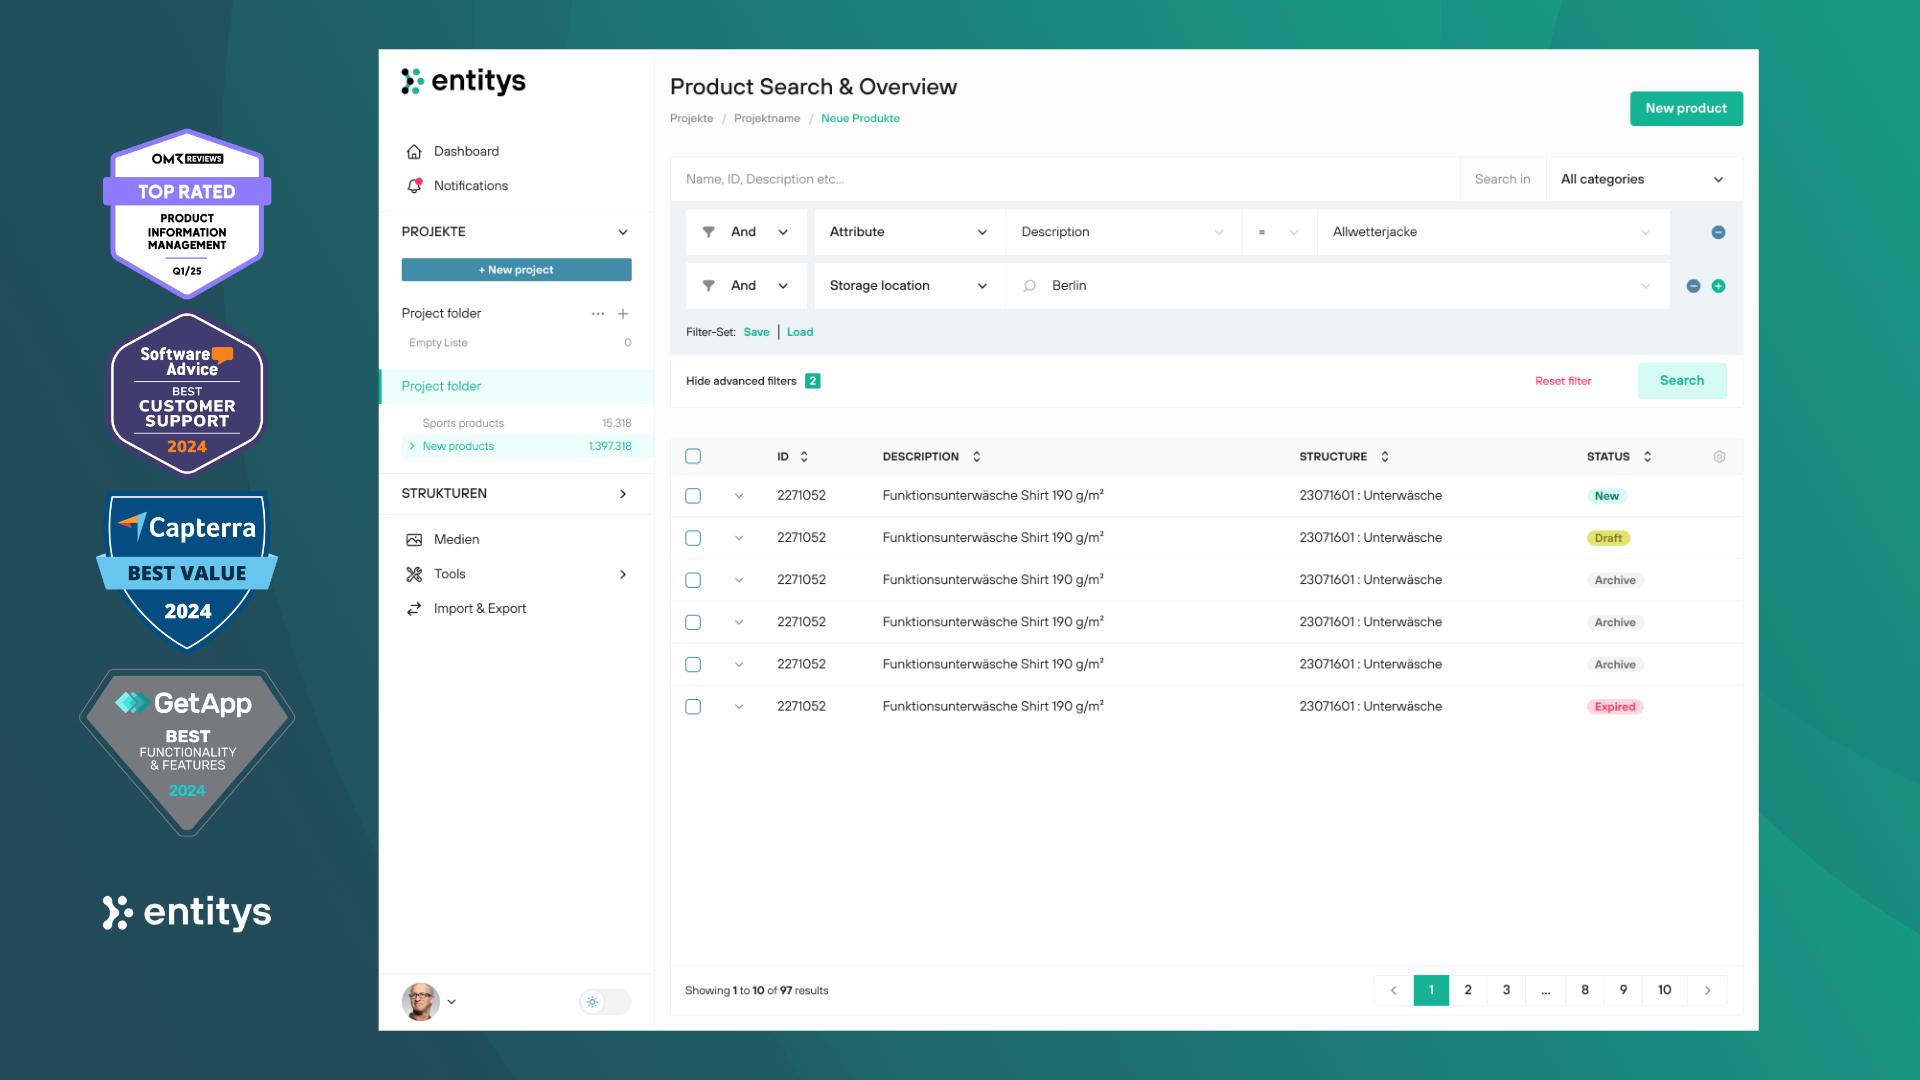Viewport: 1920px width, 1080px height.
Task: Remove the Attribute filter row with minus icon
Action: tap(1718, 232)
